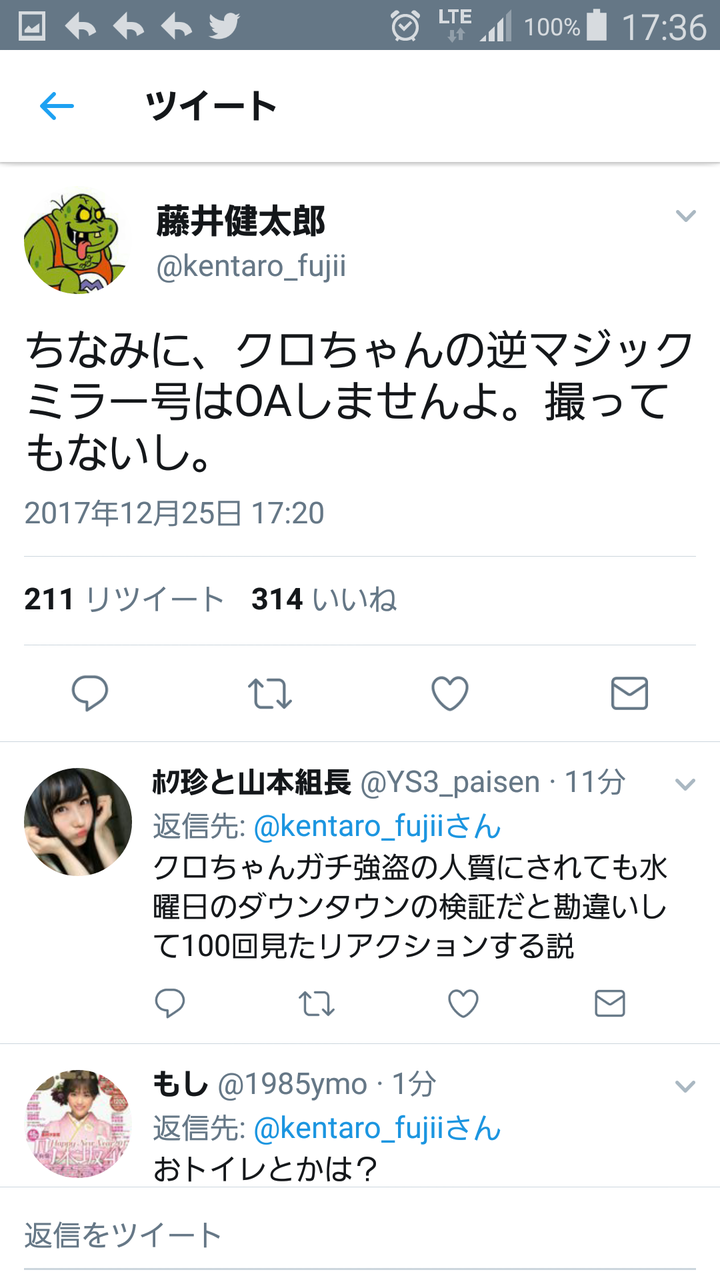Open the Twitter notification in status bar

coord(224,25)
